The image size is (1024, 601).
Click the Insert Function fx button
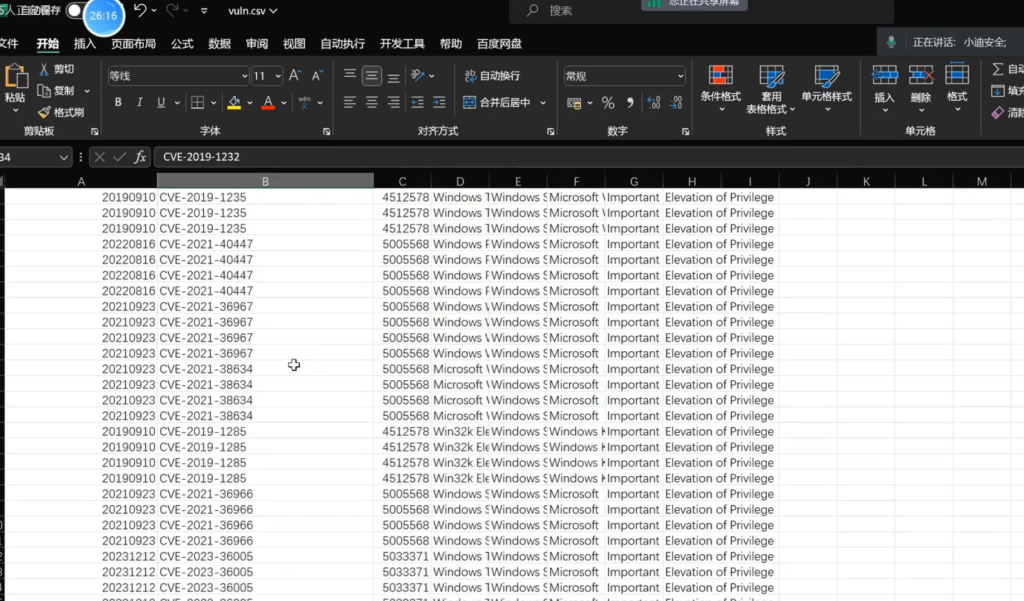140,157
